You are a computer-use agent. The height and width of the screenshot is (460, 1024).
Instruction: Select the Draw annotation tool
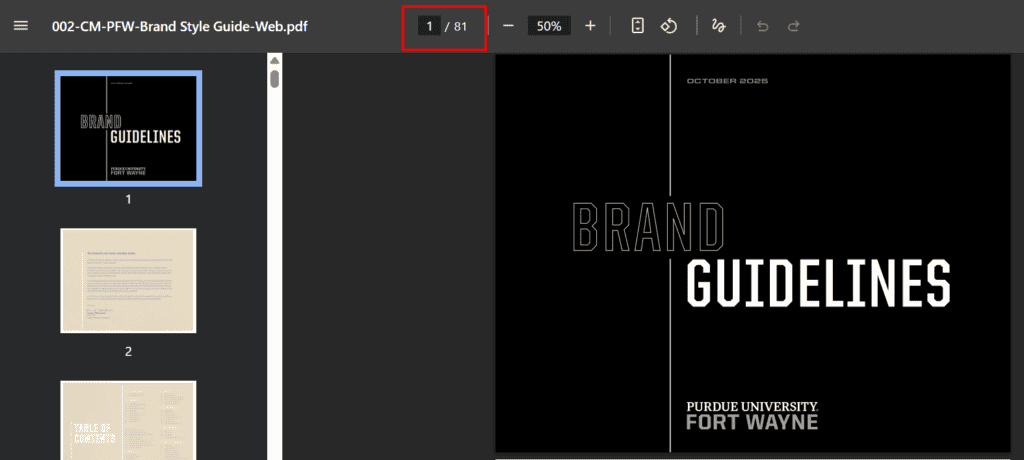718,26
